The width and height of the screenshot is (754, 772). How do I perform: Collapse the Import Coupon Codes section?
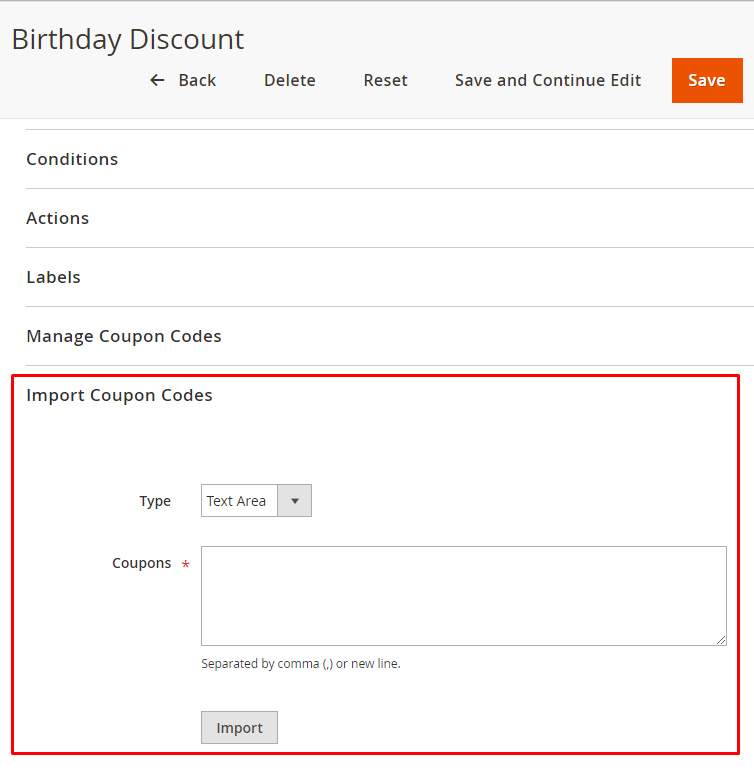[119, 395]
